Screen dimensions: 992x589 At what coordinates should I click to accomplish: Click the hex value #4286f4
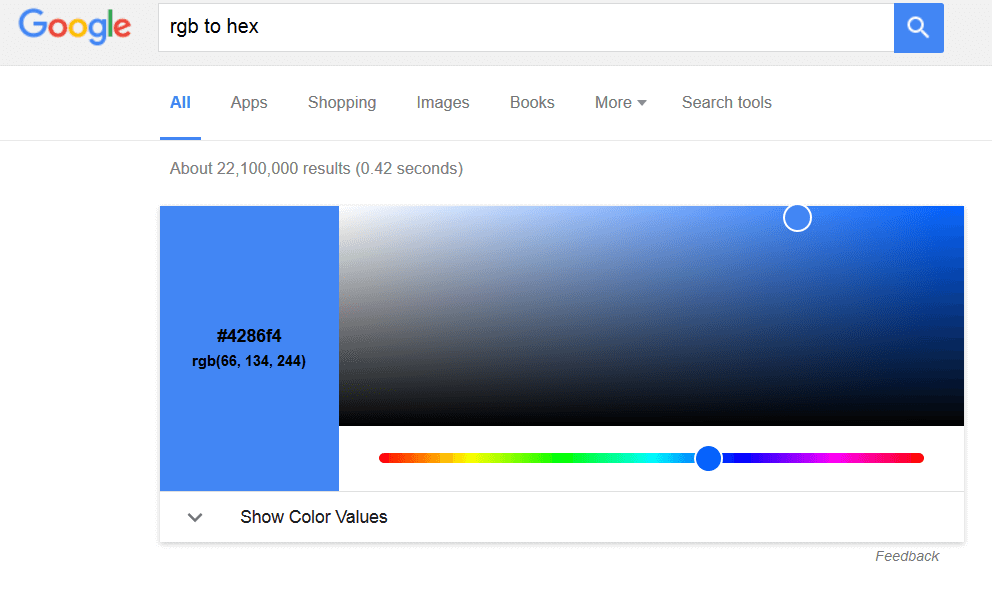pyautogui.click(x=249, y=336)
